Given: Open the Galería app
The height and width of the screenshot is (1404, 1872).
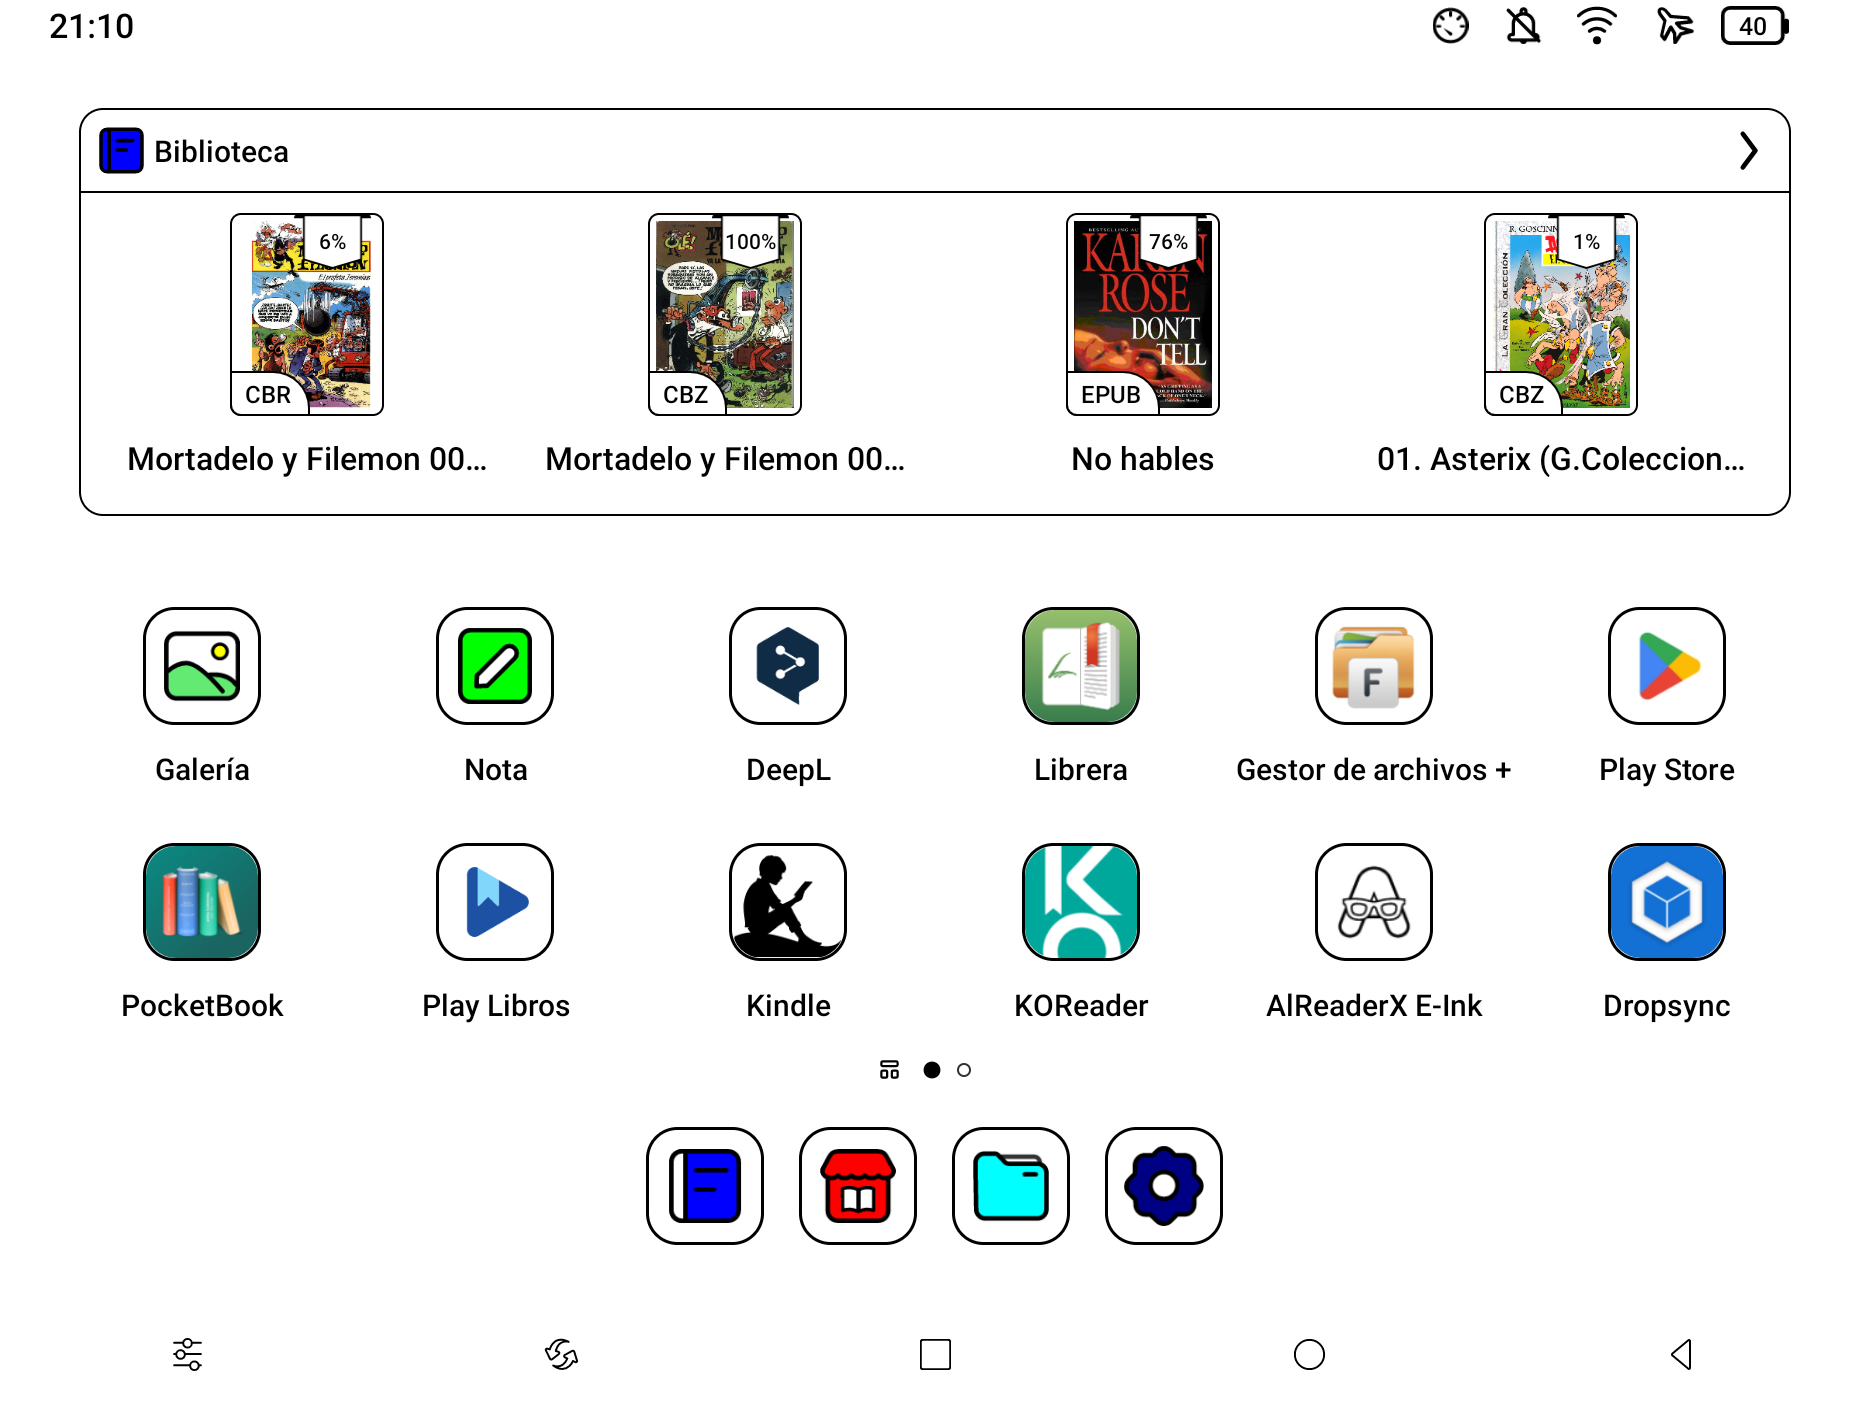Looking at the screenshot, I should tap(202, 666).
